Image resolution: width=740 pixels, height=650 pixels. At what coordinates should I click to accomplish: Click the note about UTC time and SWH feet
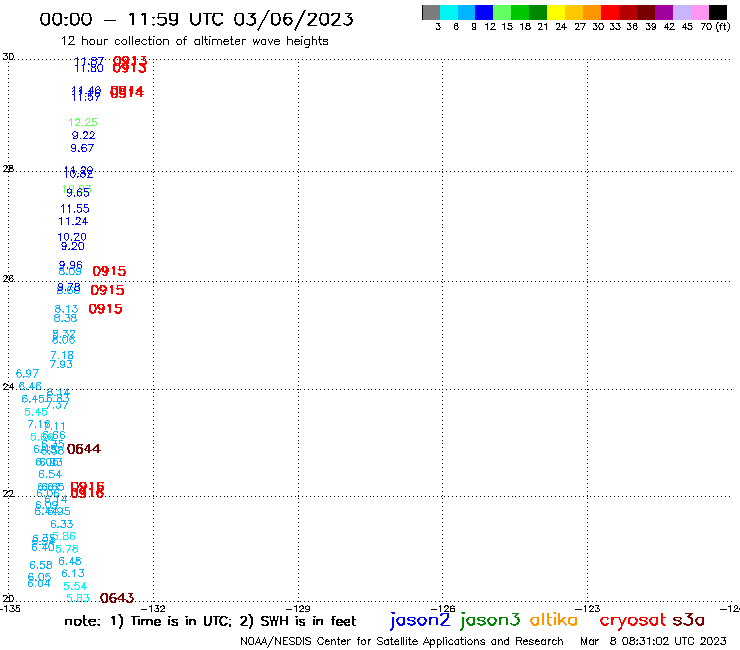point(210,621)
